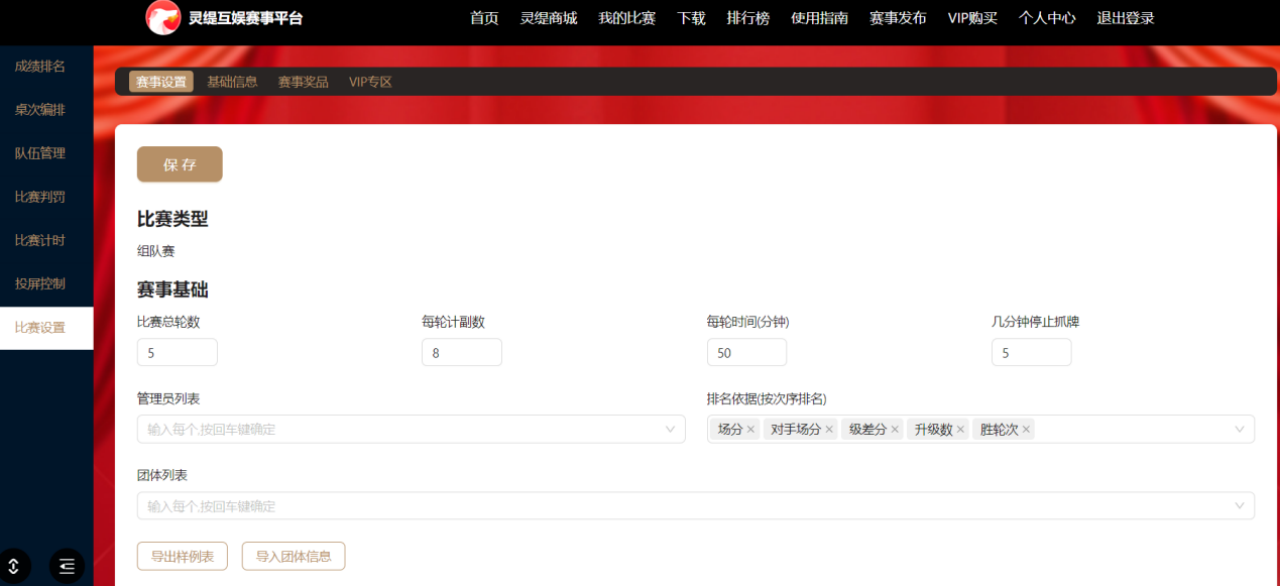Screen dimensions: 1280x586
Task: Click into the 团体列表 input box
Action: point(696,506)
